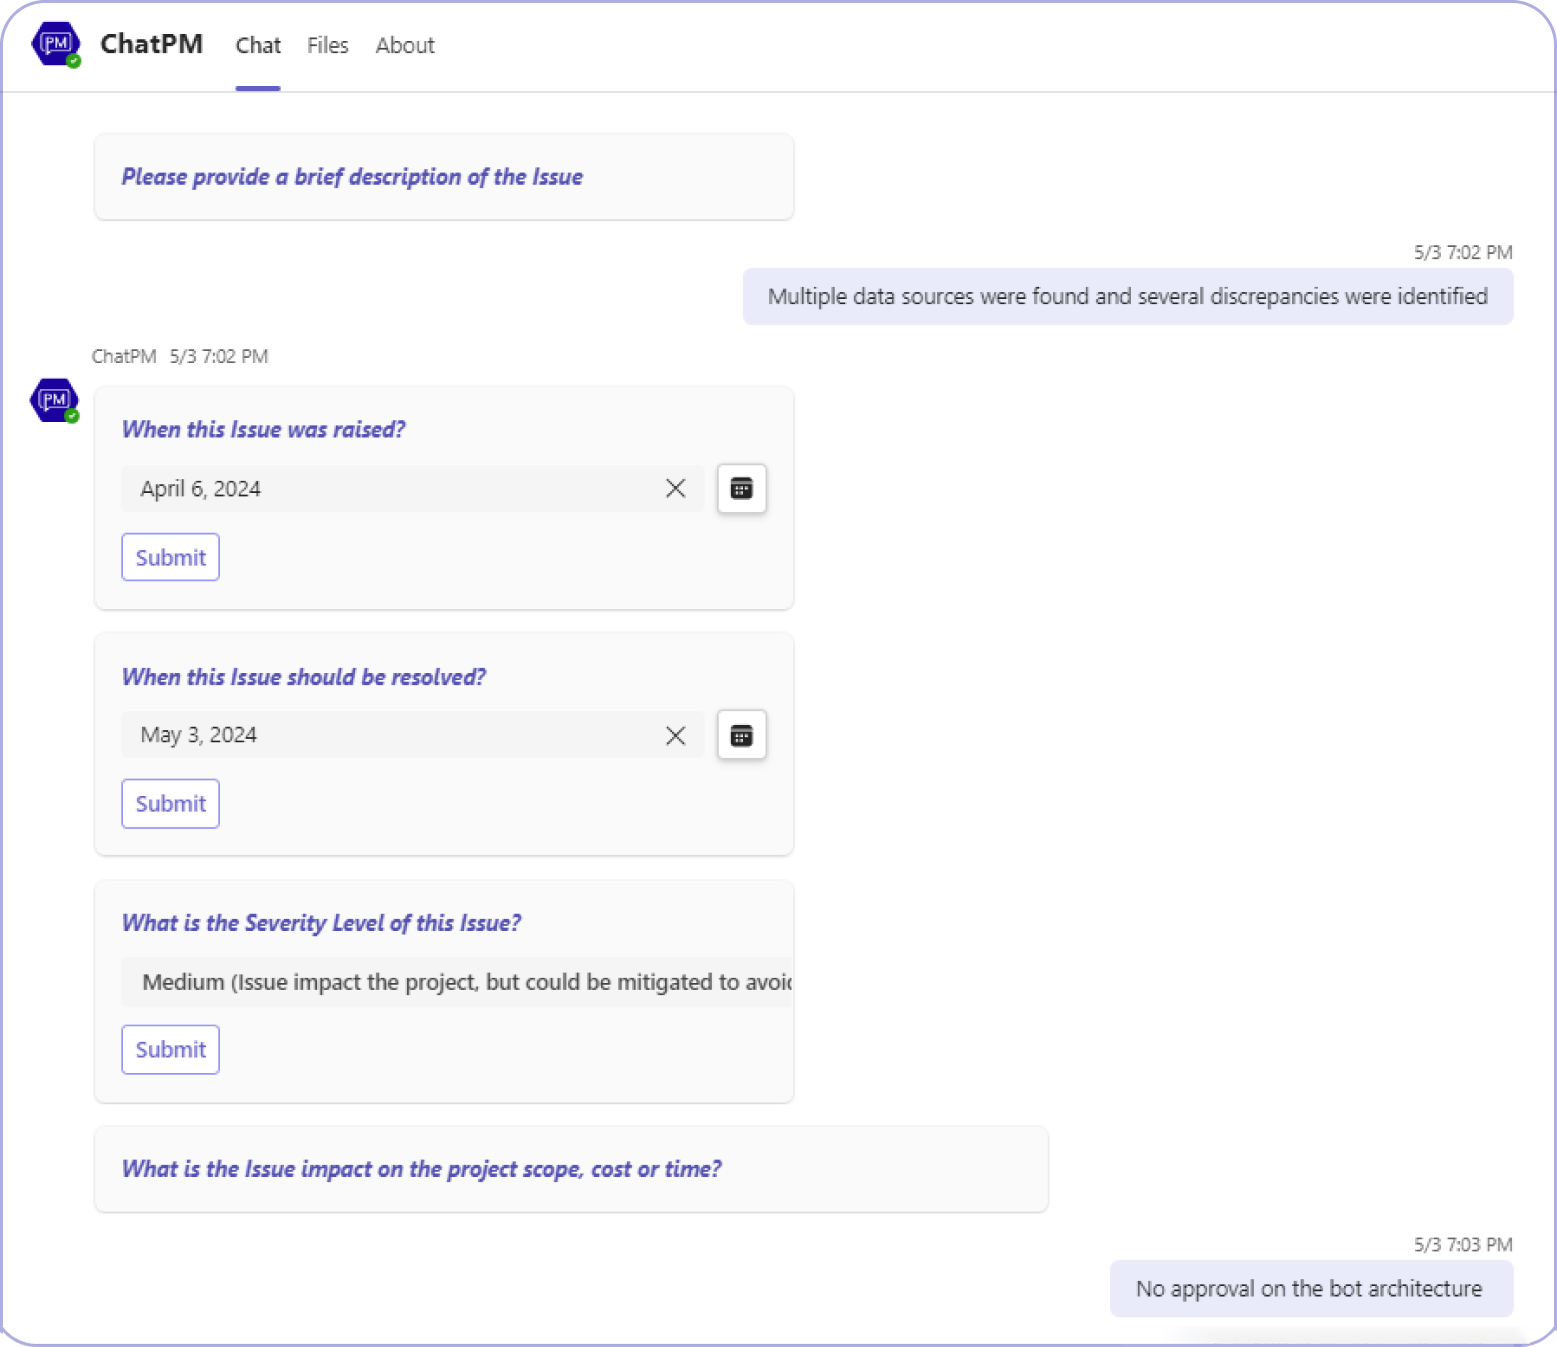Click the ChatPM logo in the header
This screenshot has width=1557, height=1347.
point(57,44)
